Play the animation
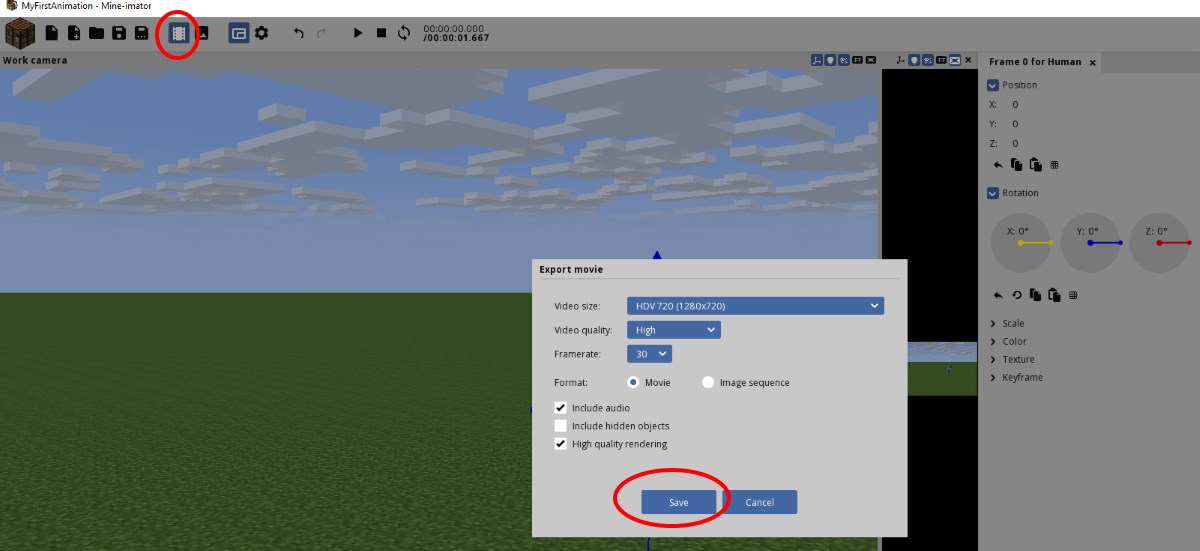 (x=358, y=33)
